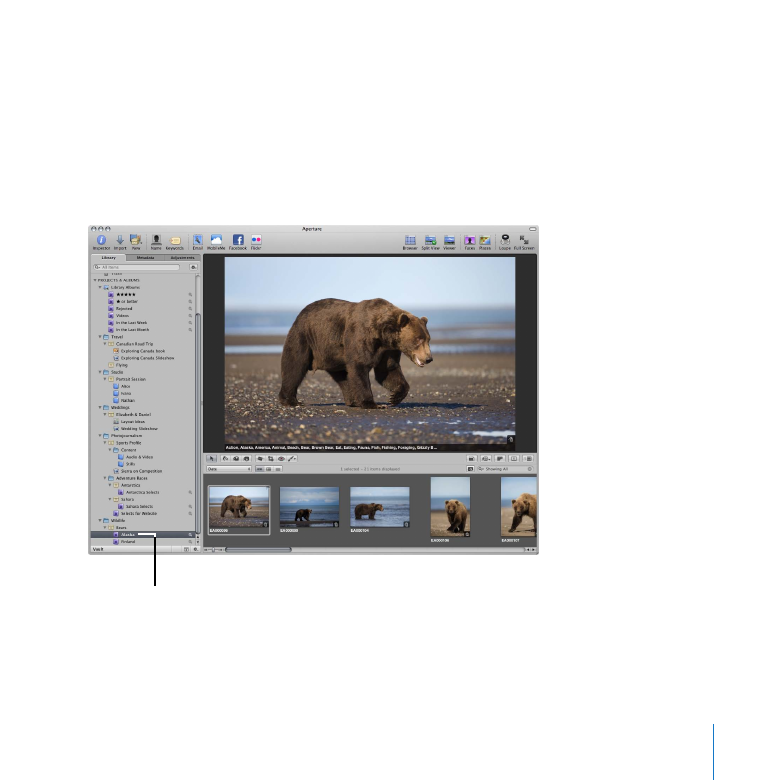Open the Inspector from the toolbar
This screenshot has height=780, width=780.
coord(101,240)
